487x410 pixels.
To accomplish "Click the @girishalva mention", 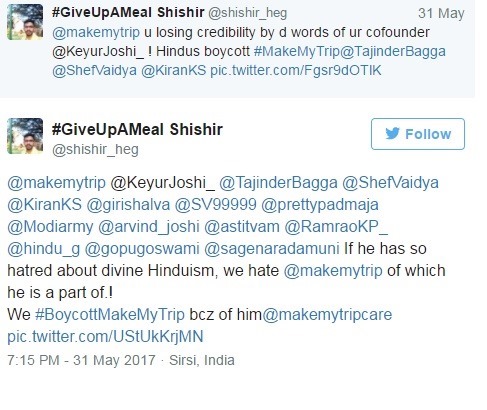I will pos(128,205).
